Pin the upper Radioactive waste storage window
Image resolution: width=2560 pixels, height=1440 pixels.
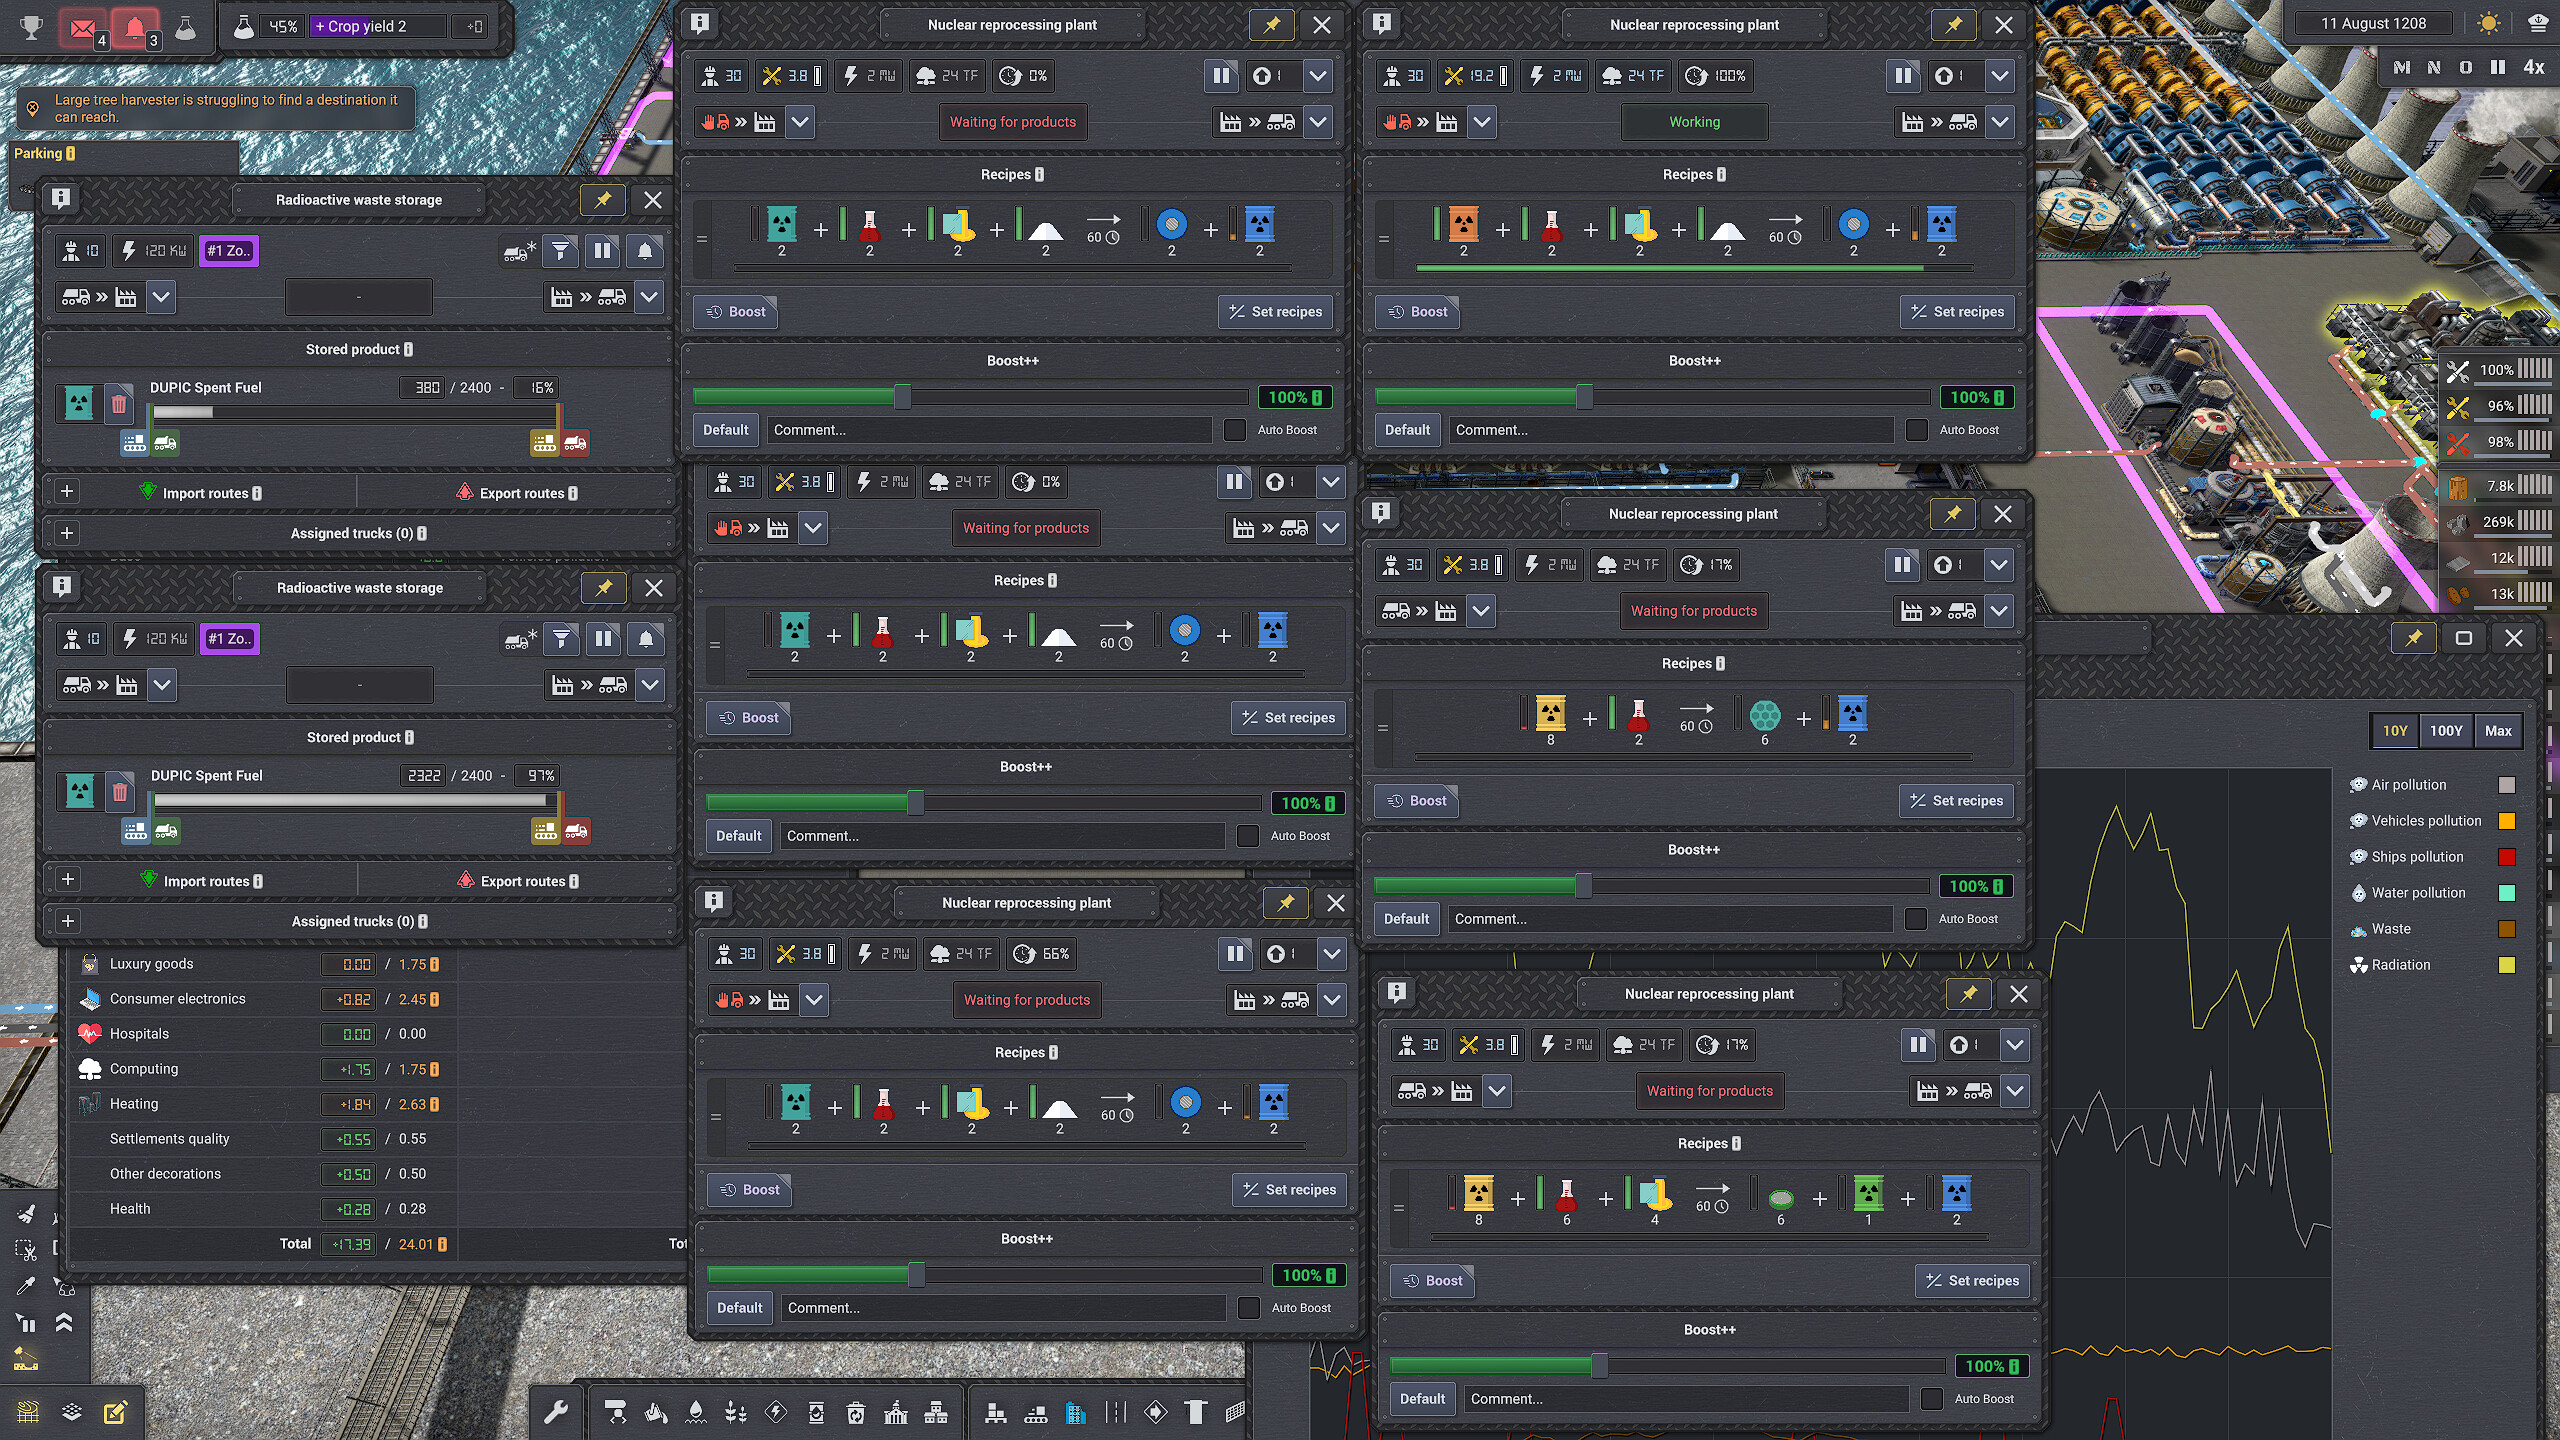603,200
